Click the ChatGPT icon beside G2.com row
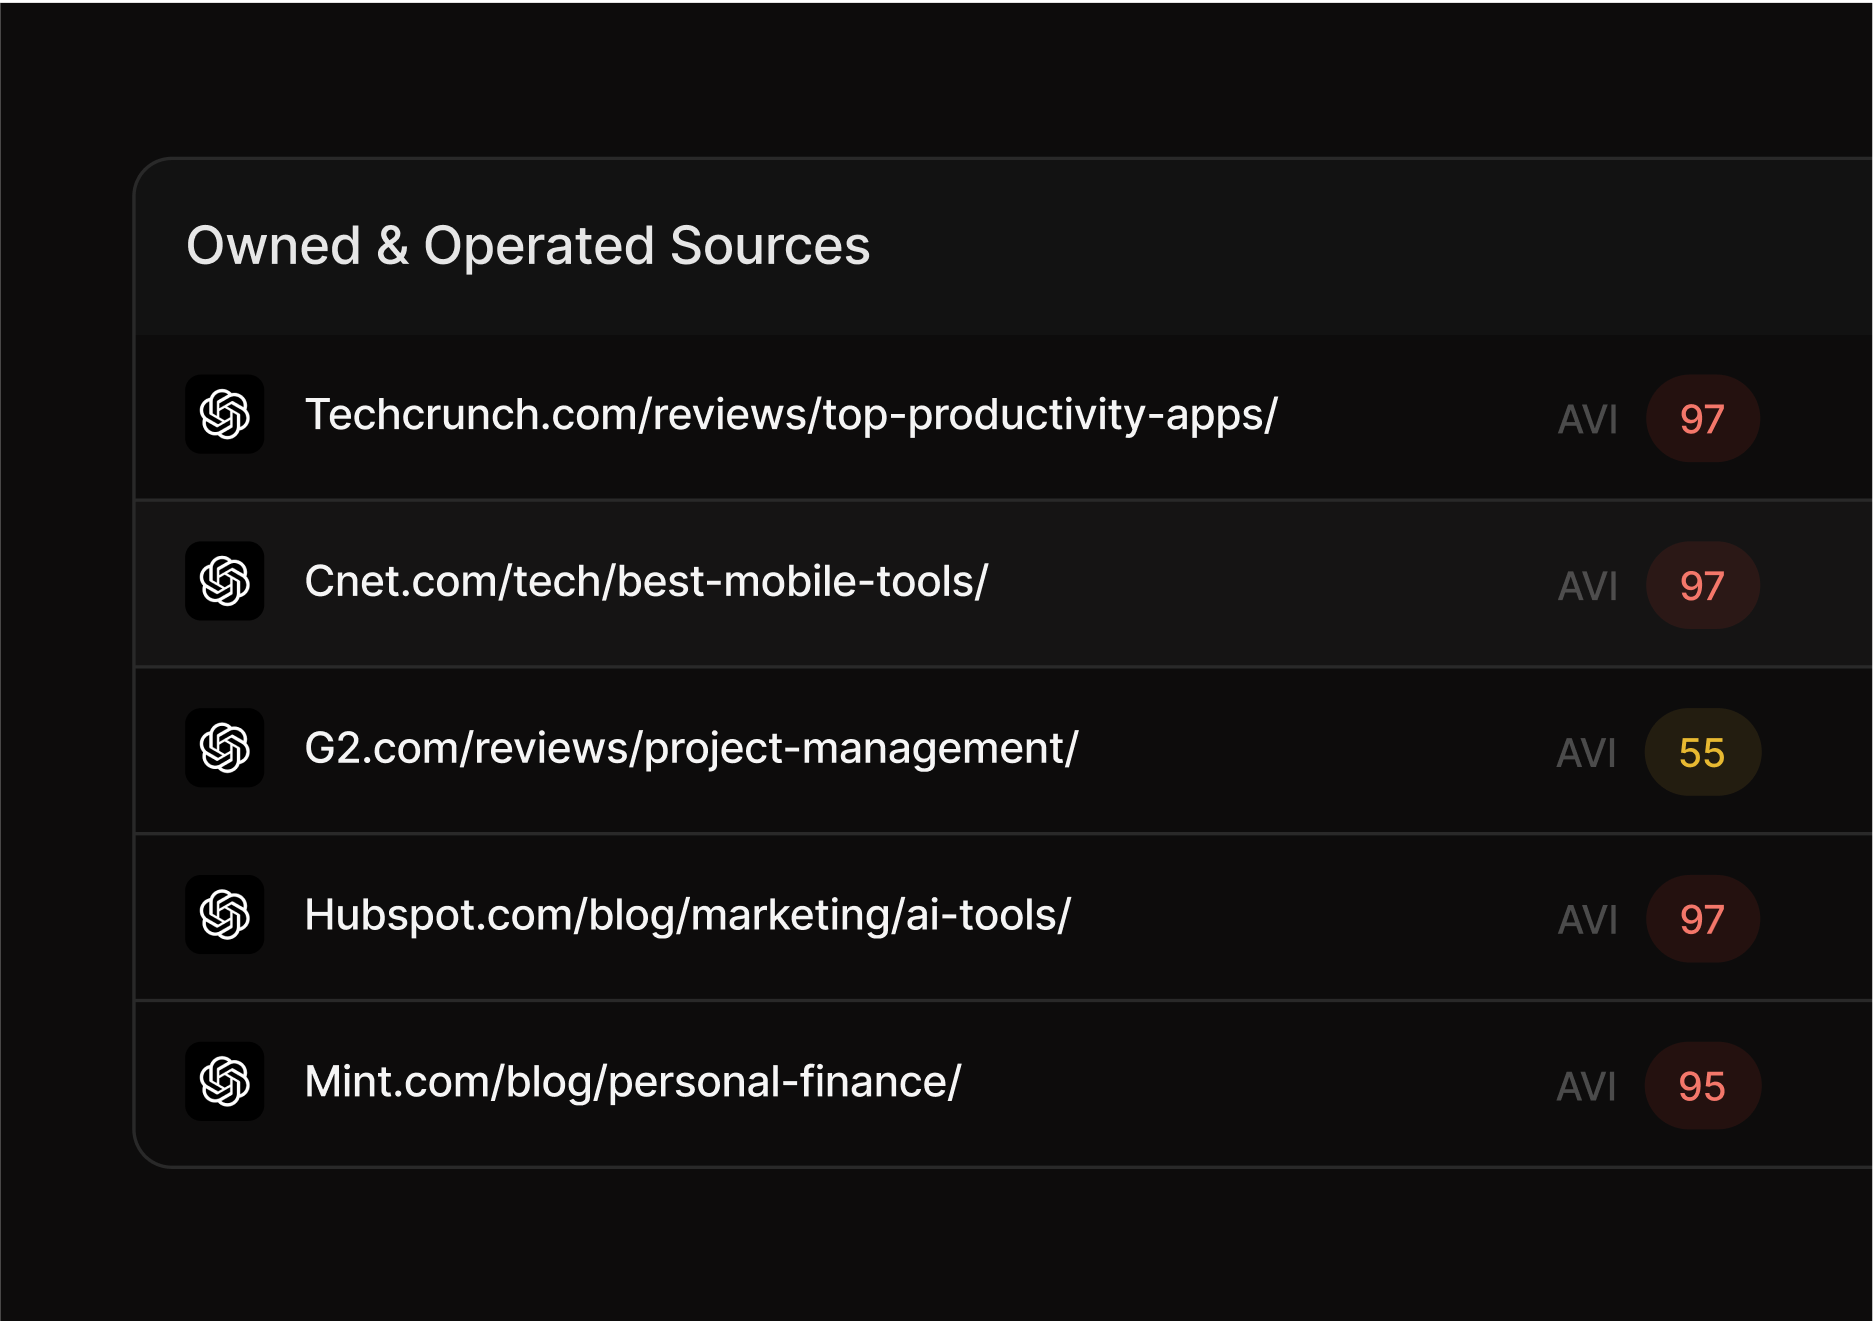 tap(225, 748)
